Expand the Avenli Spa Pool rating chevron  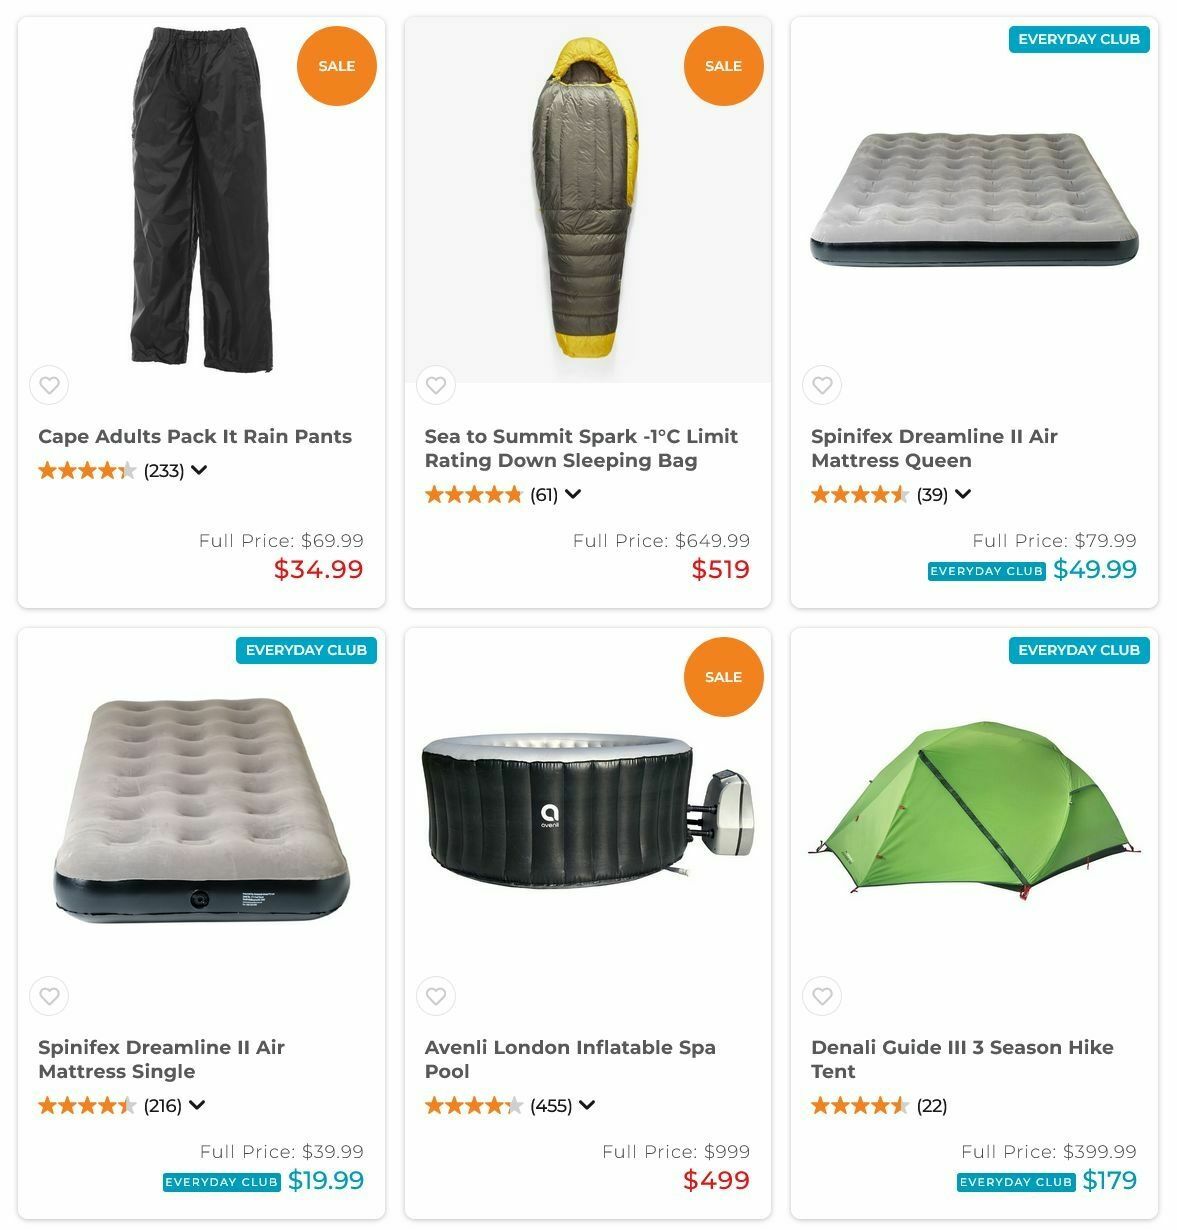[x=587, y=1105]
